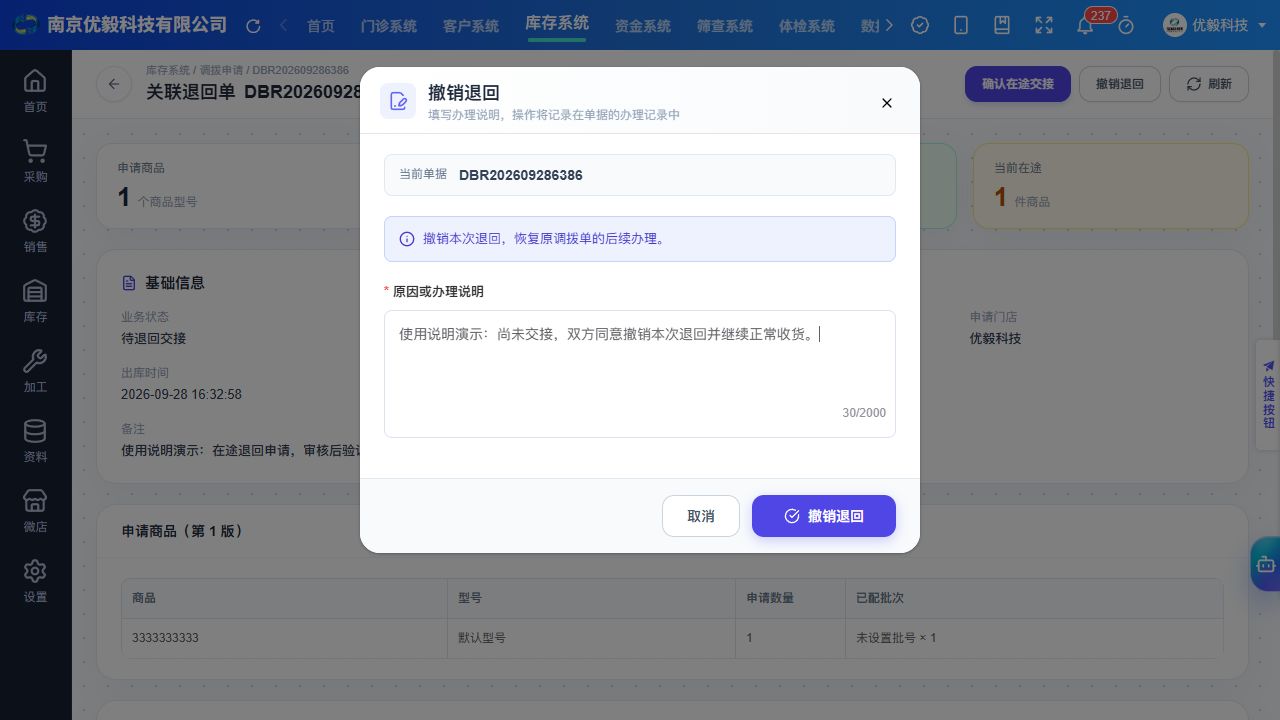Image resolution: width=1280 pixels, height=720 pixels.
Task: Click the 刷新 button
Action: coord(1209,84)
